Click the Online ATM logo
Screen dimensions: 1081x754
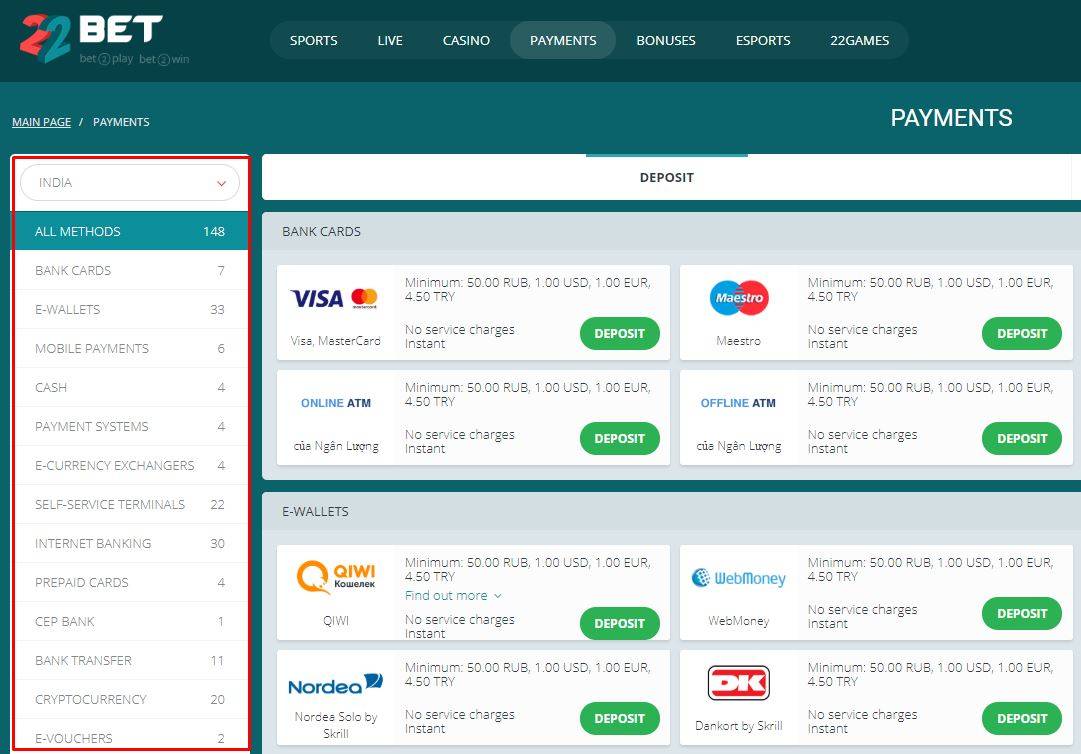[336, 403]
